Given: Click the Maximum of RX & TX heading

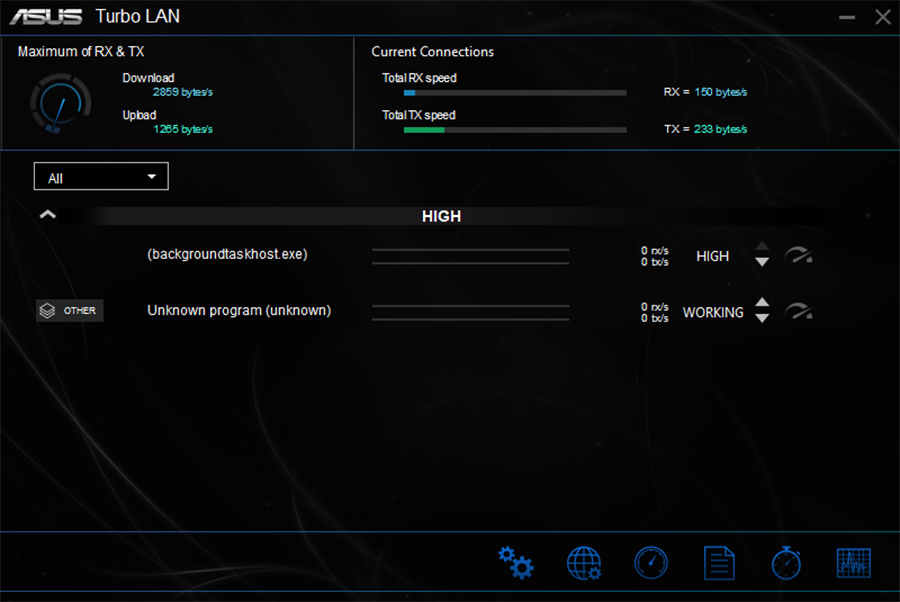Looking at the screenshot, I should (x=81, y=52).
